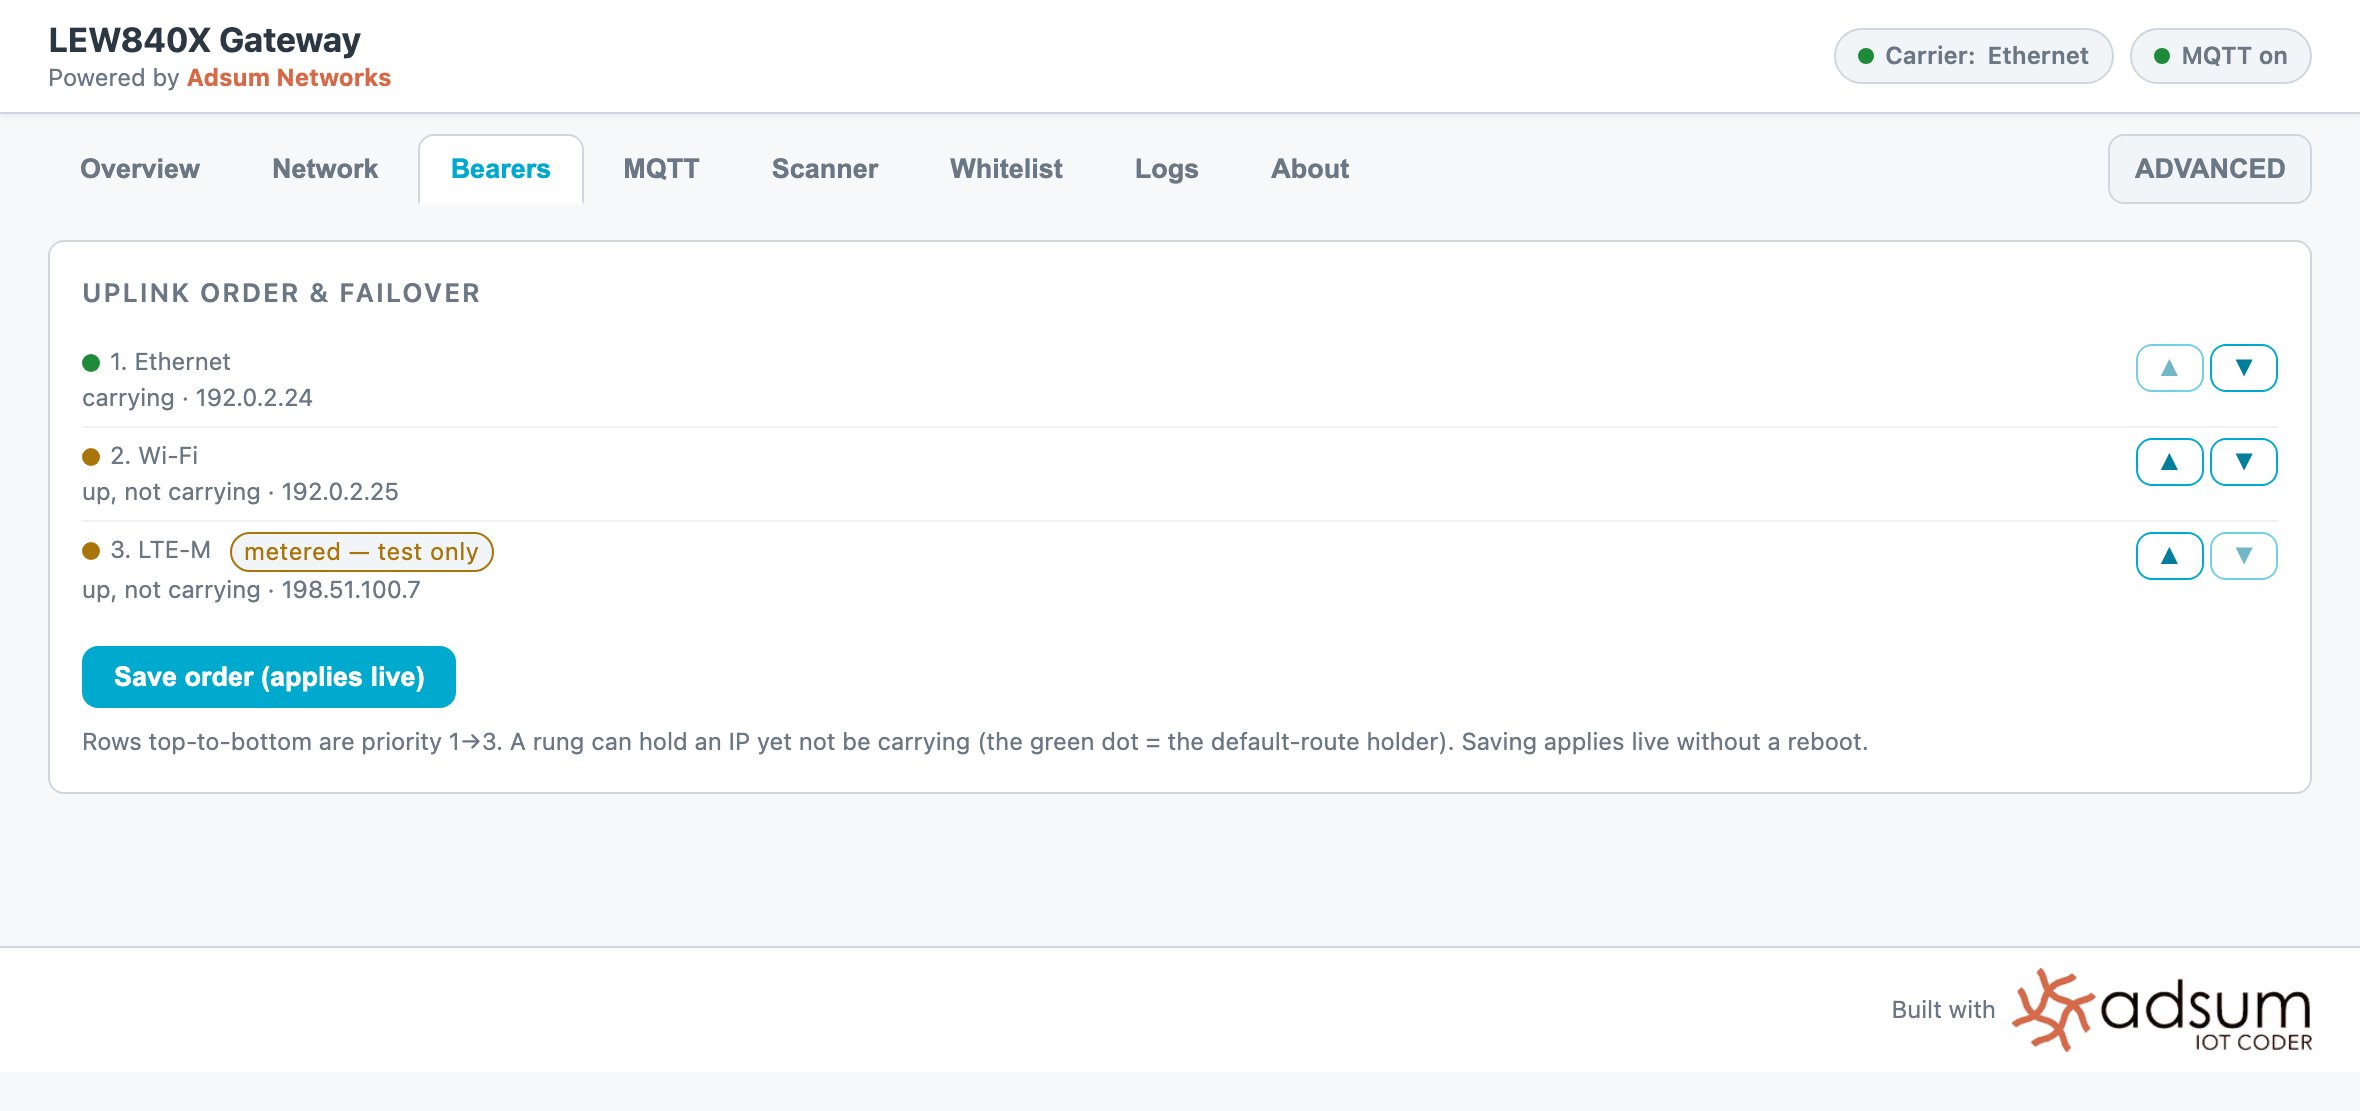Click 'up, not carrying · 192.0.2.25' text

pyautogui.click(x=240, y=492)
